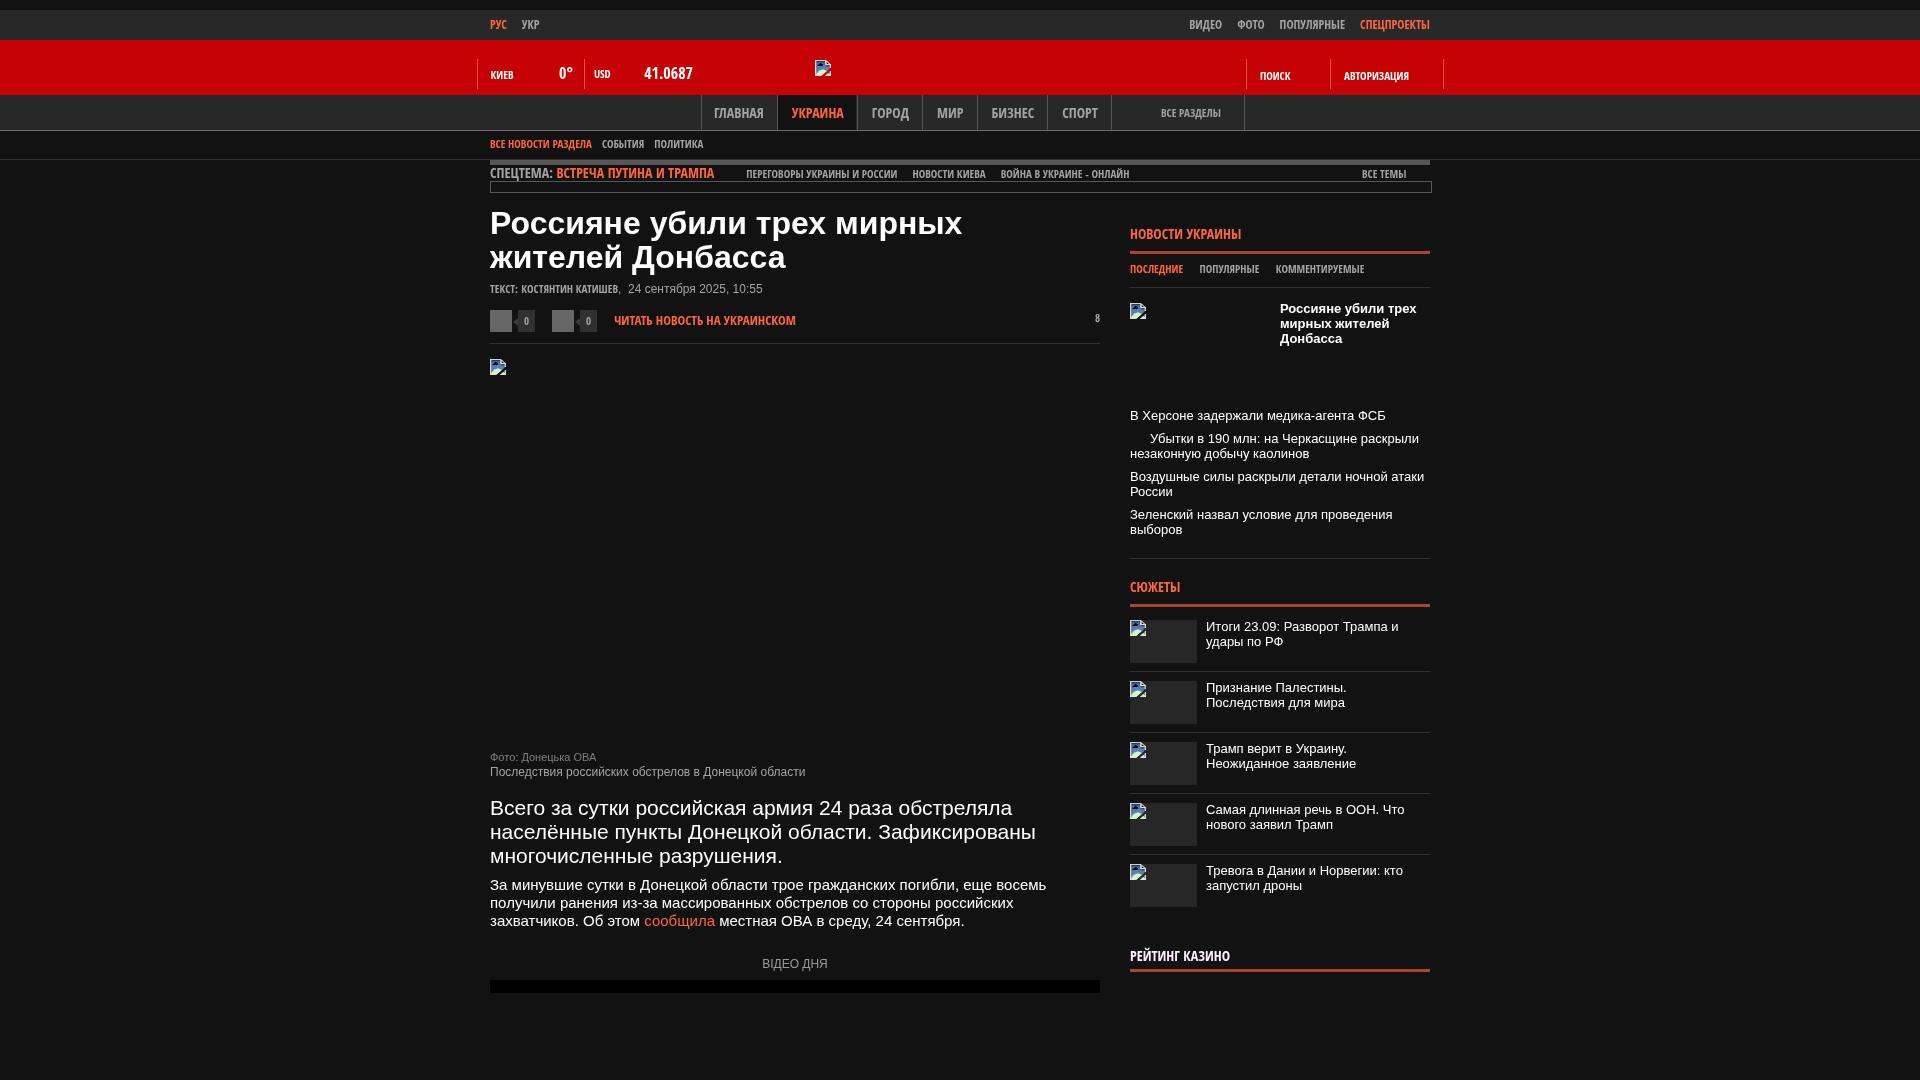Switch site language to УКР
The image size is (1920, 1080).
pos(531,24)
